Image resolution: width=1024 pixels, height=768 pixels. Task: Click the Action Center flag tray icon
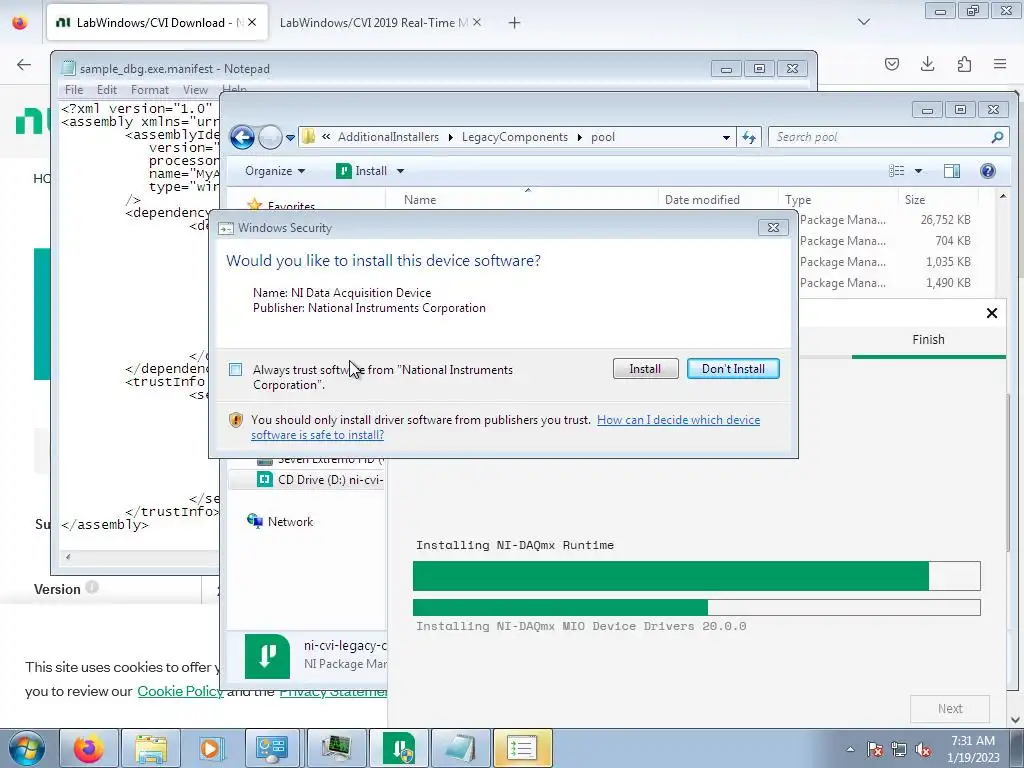pos(875,749)
